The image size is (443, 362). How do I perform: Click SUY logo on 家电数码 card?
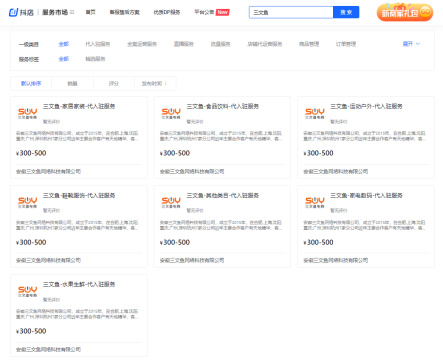tap(315, 202)
